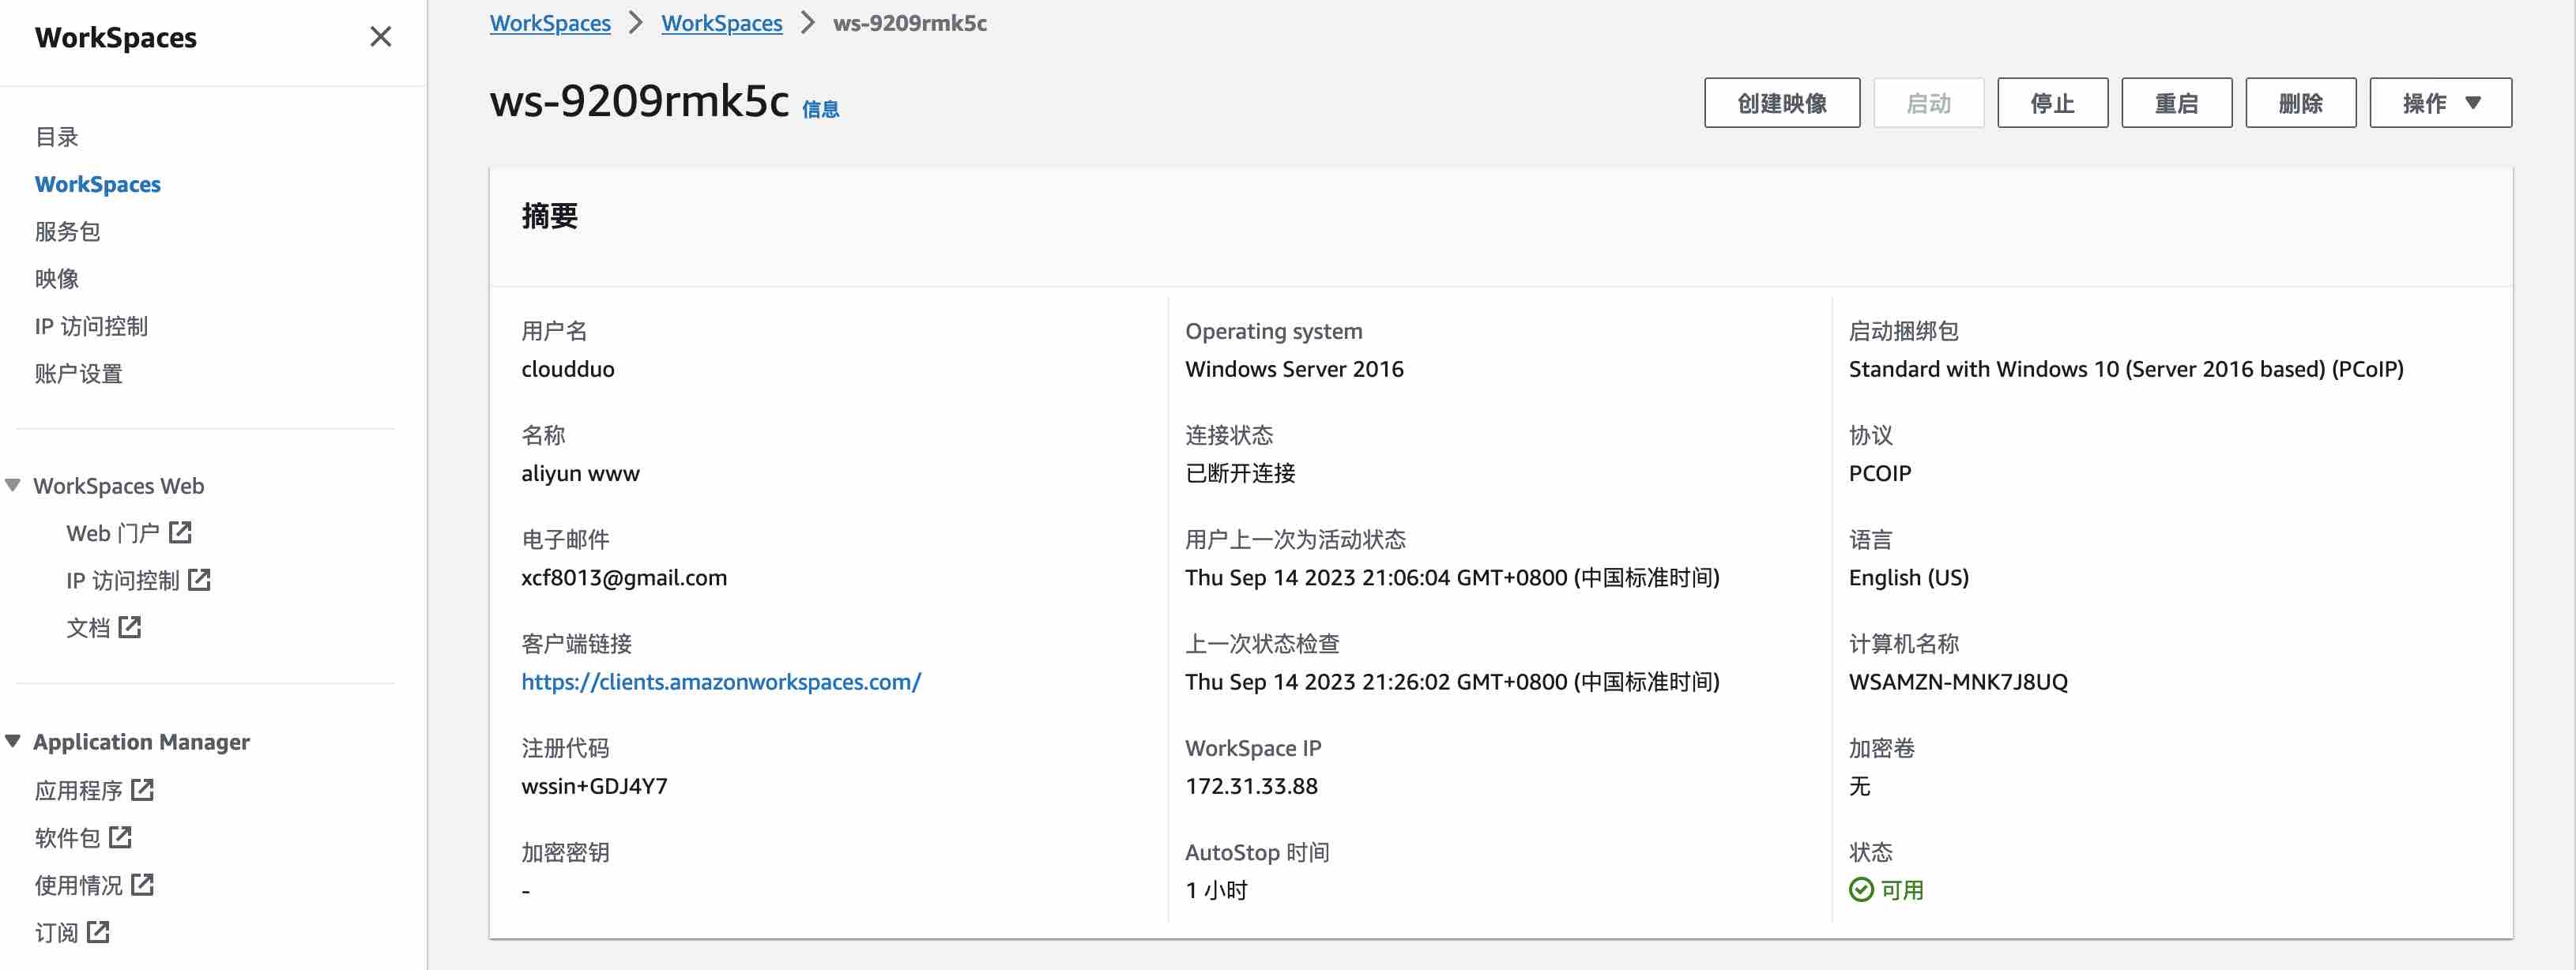Open IP 访问控制 under WorkSpaces Web
Viewport: 2576px width, 970px height.
pyautogui.click(x=123, y=580)
